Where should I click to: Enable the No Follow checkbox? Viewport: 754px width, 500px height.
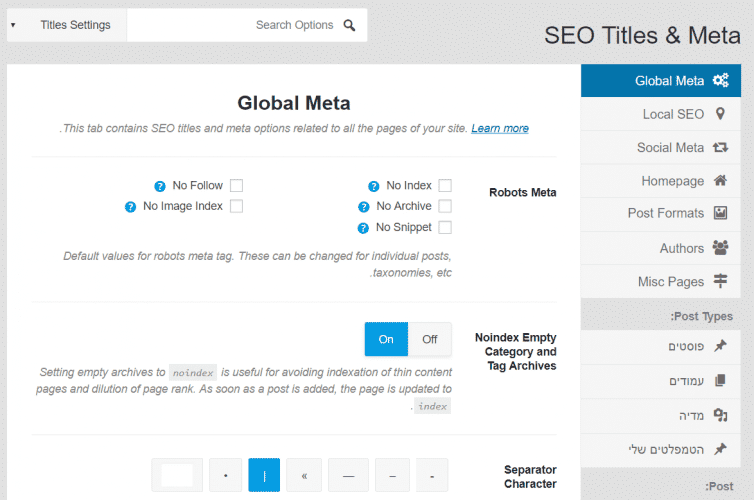(236, 186)
